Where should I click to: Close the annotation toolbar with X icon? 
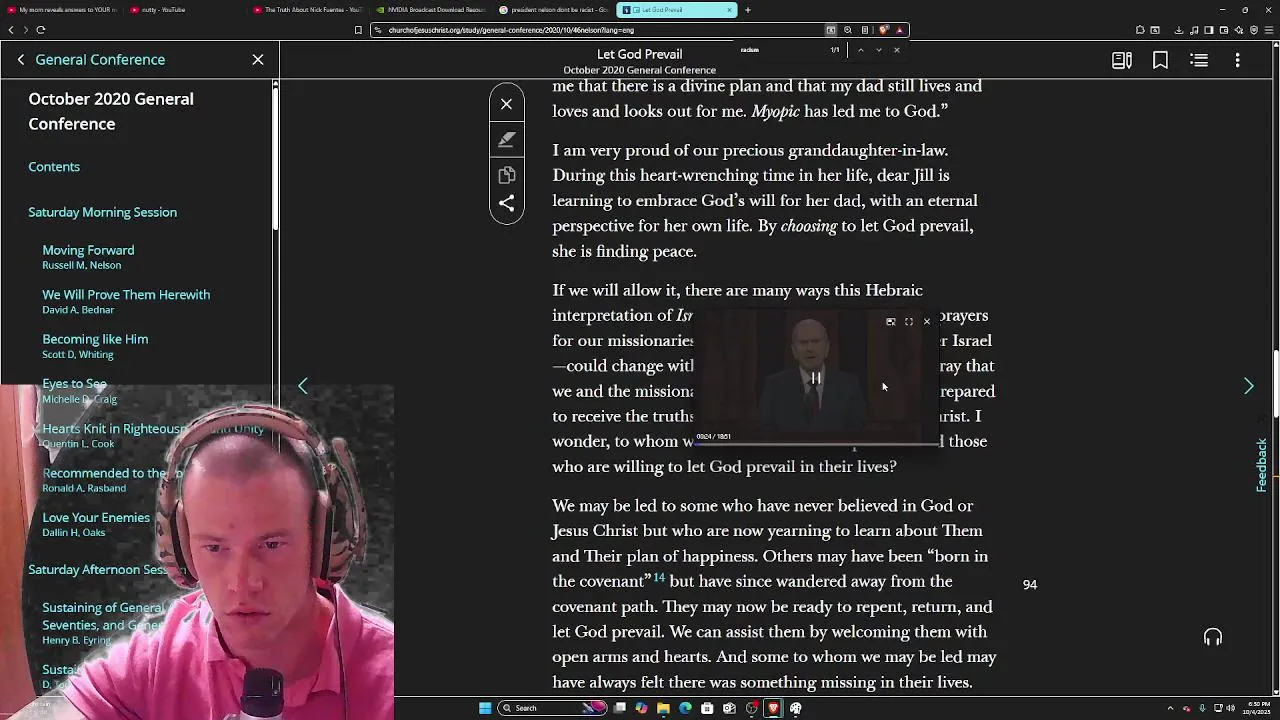point(506,104)
